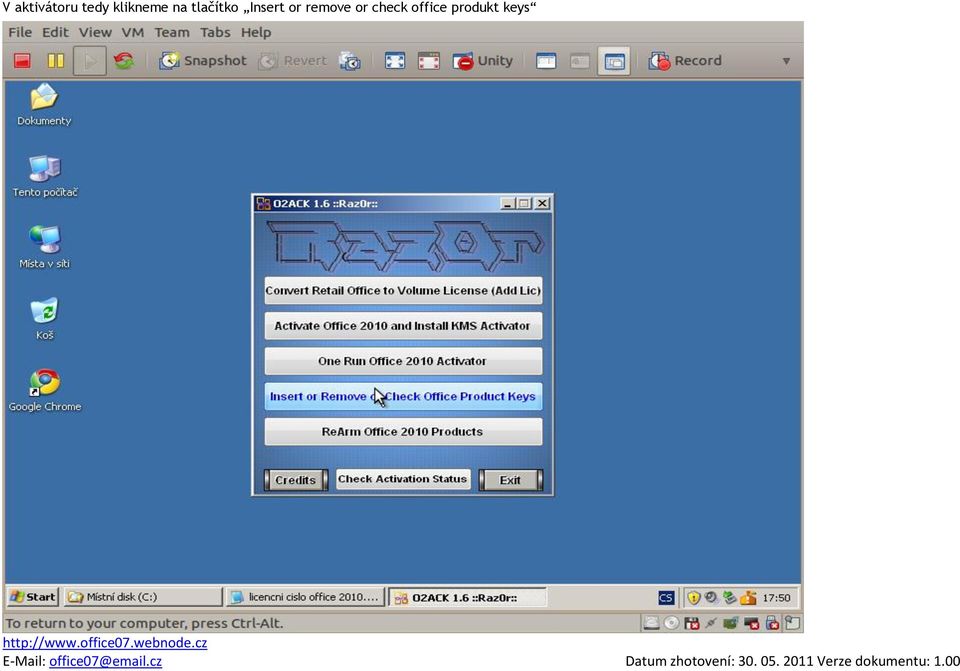Open the Team menu
Image resolution: width=960 pixels, height=671 pixels.
[171, 32]
